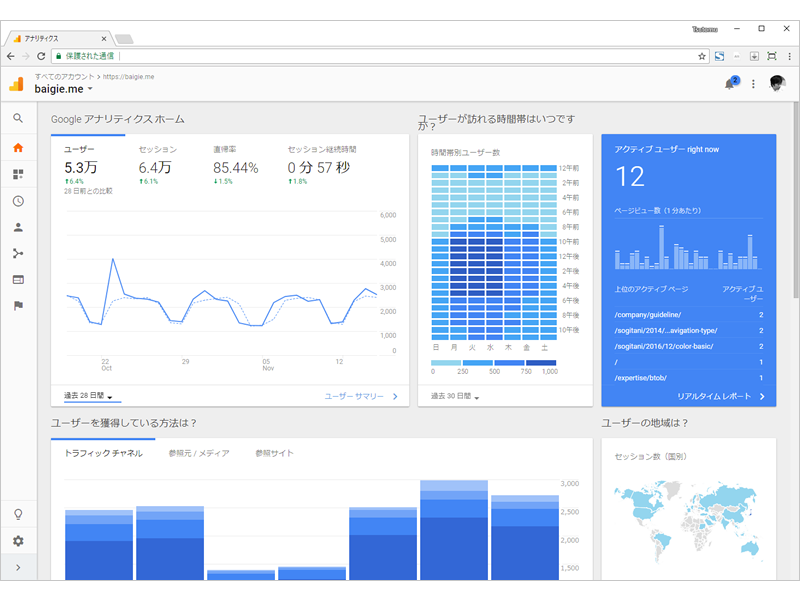This screenshot has height=601, width=800.
Task: Expand the sidebar with bottom chevron
Action: coord(18,567)
